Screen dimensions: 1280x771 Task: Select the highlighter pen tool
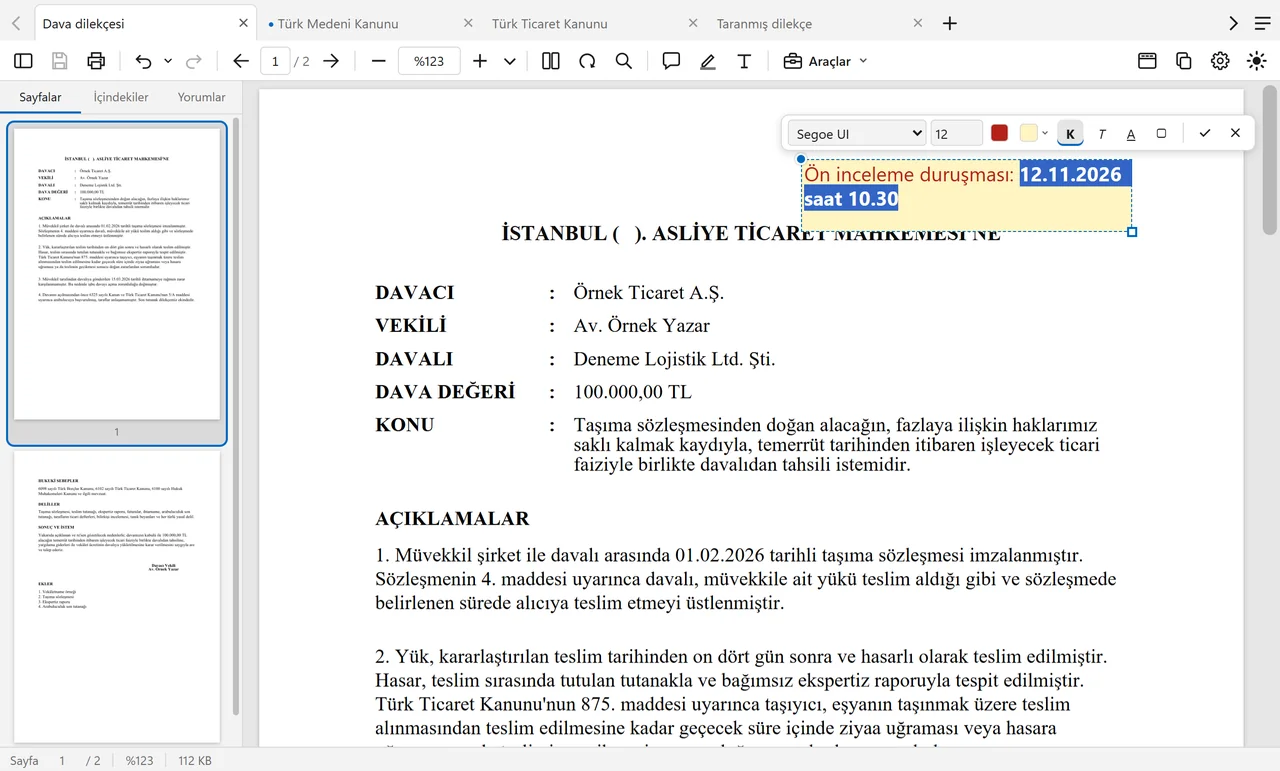[x=708, y=61]
